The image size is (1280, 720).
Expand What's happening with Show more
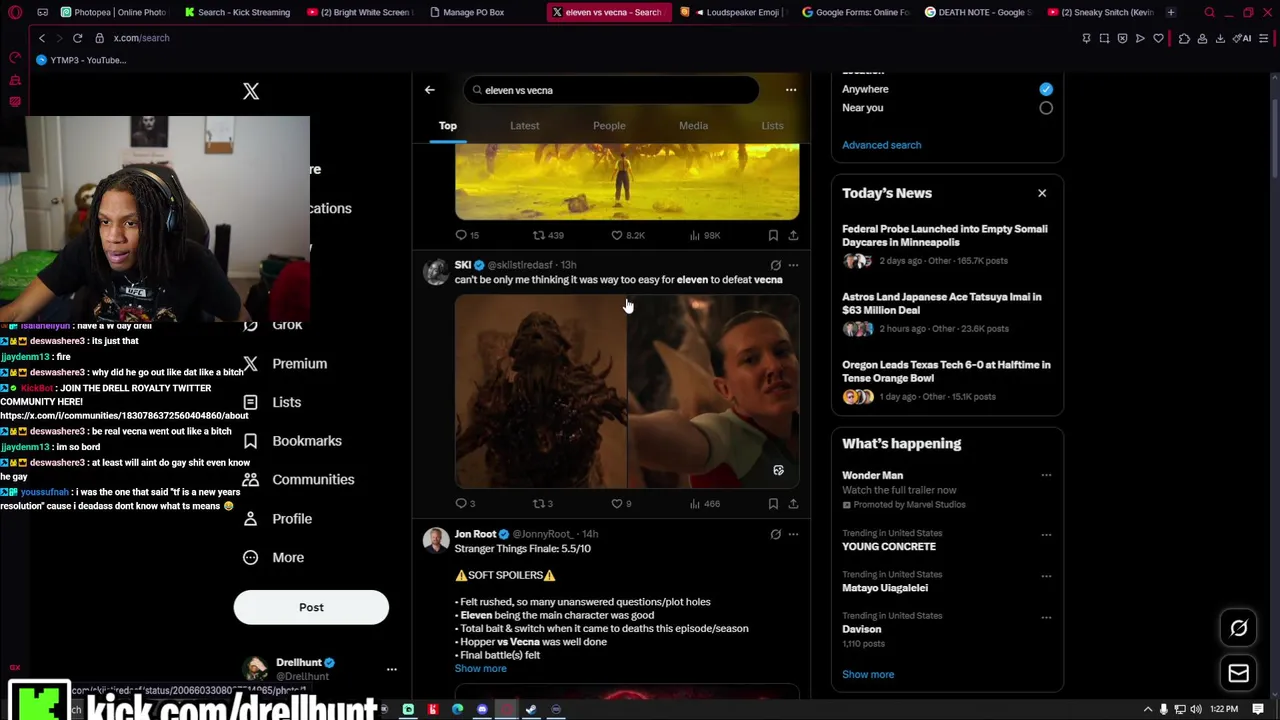point(868,674)
